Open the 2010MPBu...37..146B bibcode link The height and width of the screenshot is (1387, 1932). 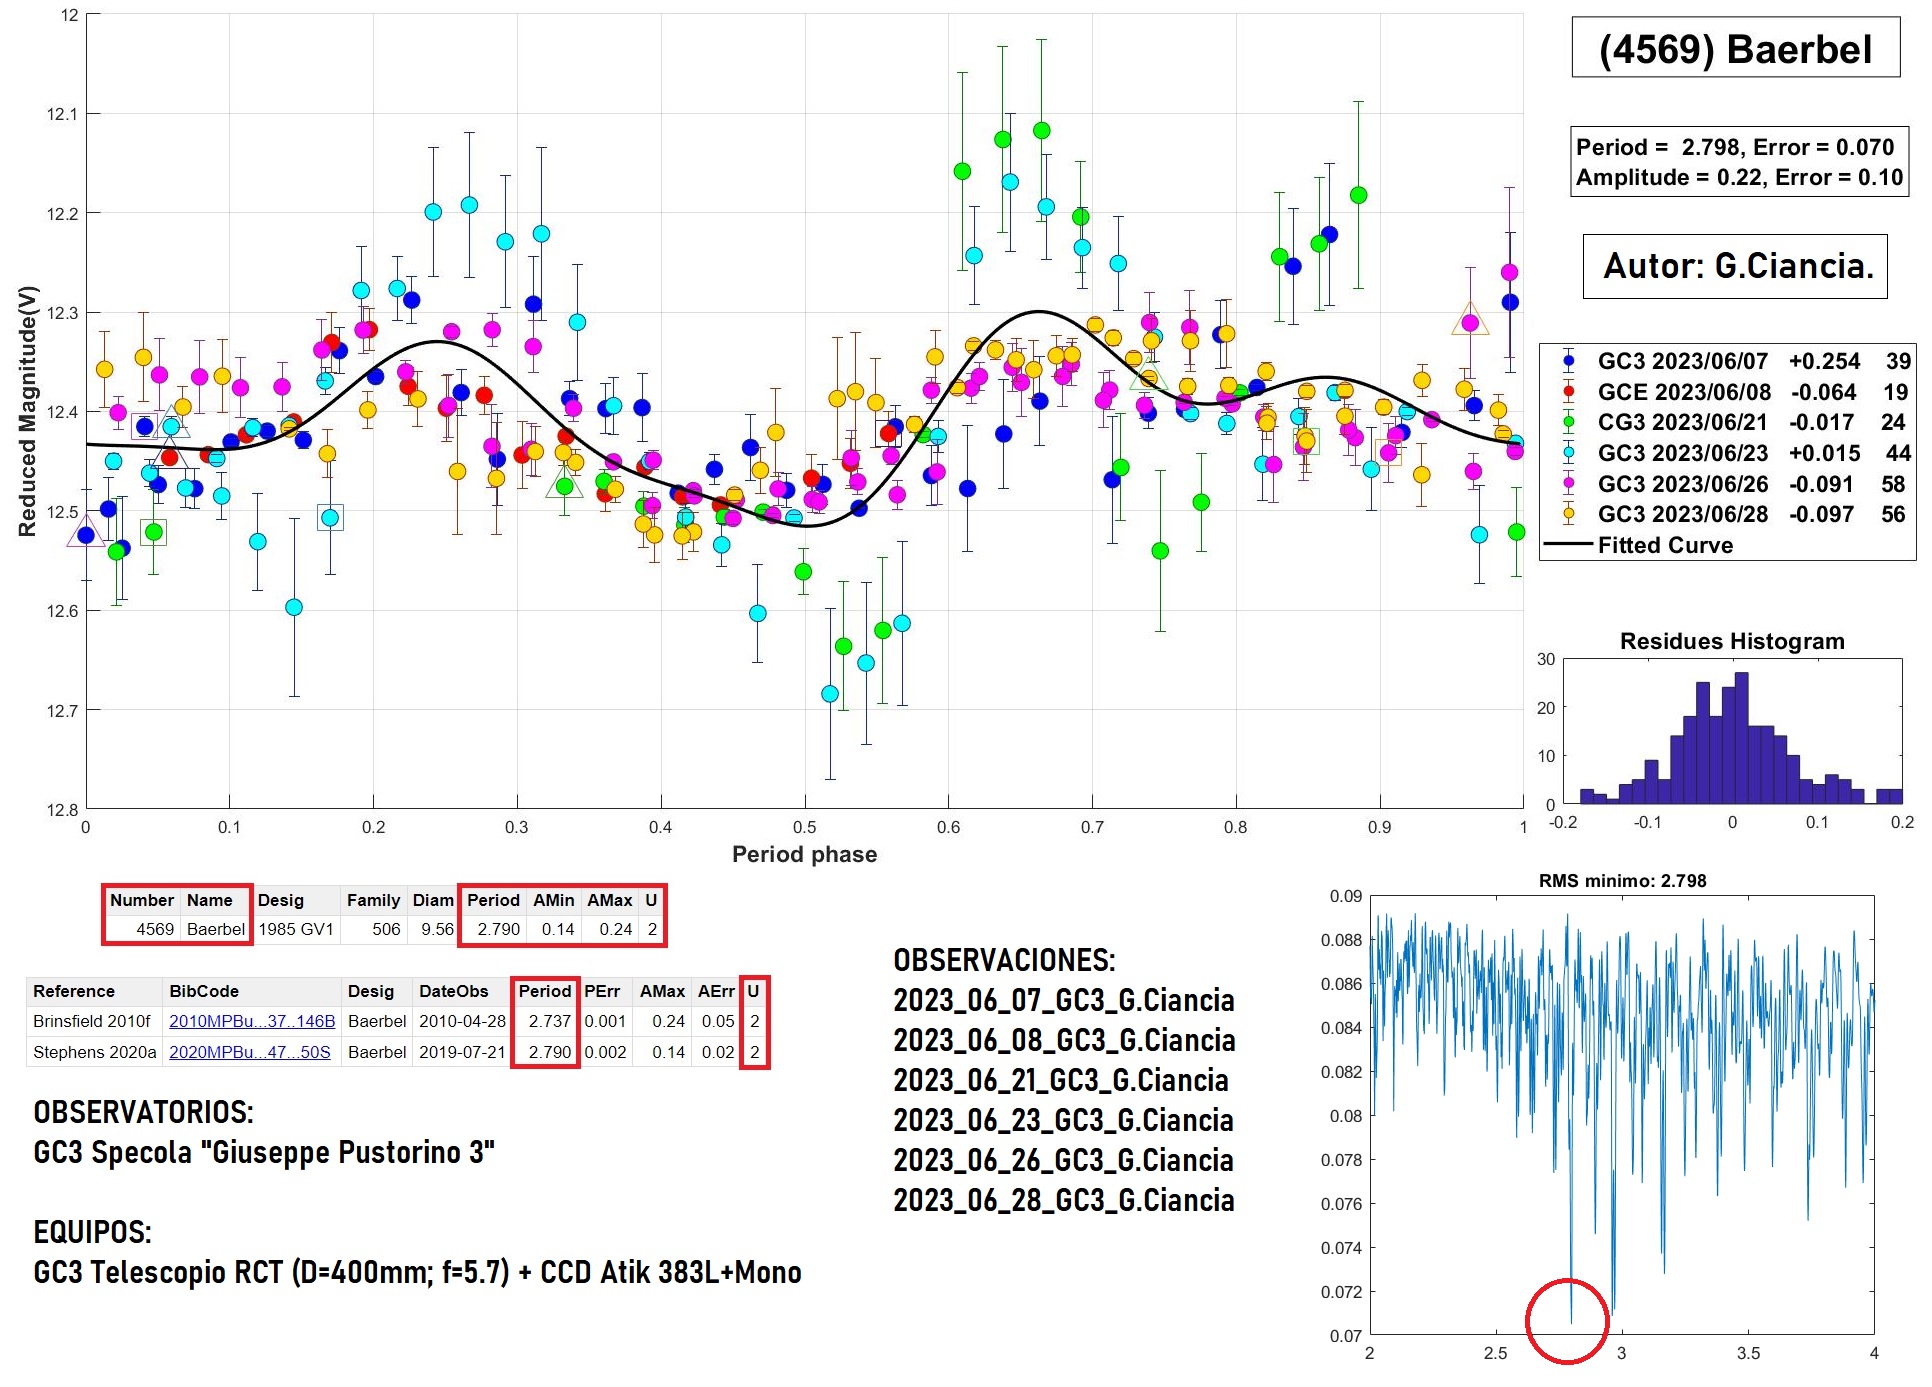pyautogui.click(x=252, y=1021)
